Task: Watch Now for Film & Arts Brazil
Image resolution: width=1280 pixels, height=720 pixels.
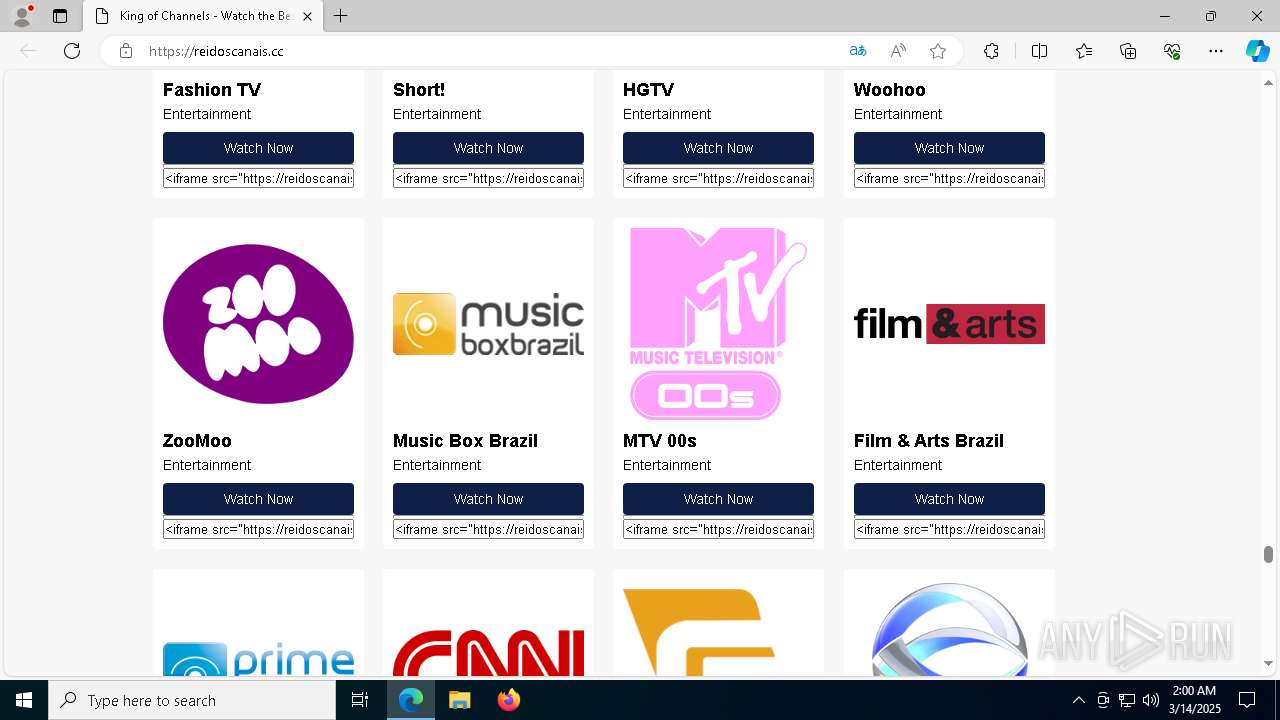Action: click(949, 499)
